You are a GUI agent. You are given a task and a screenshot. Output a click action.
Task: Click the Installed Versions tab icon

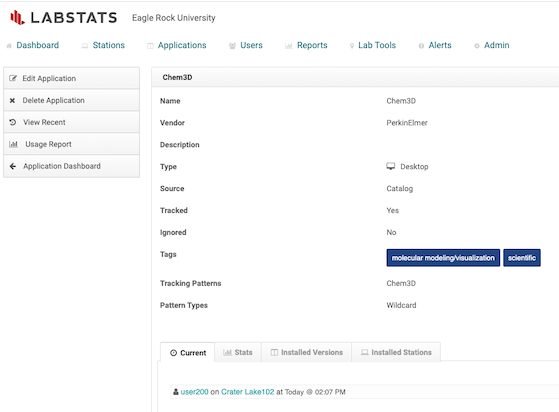(x=274, y=352)
